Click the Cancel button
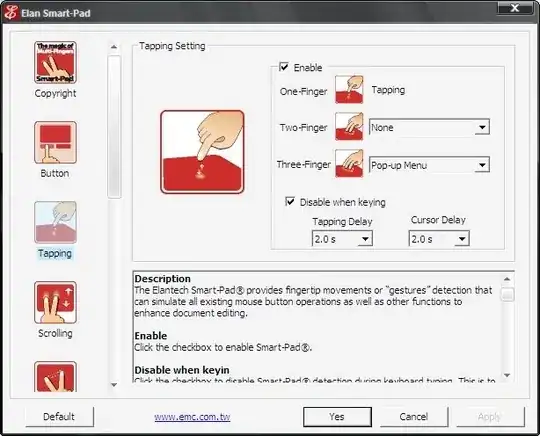 click(414, 417)
